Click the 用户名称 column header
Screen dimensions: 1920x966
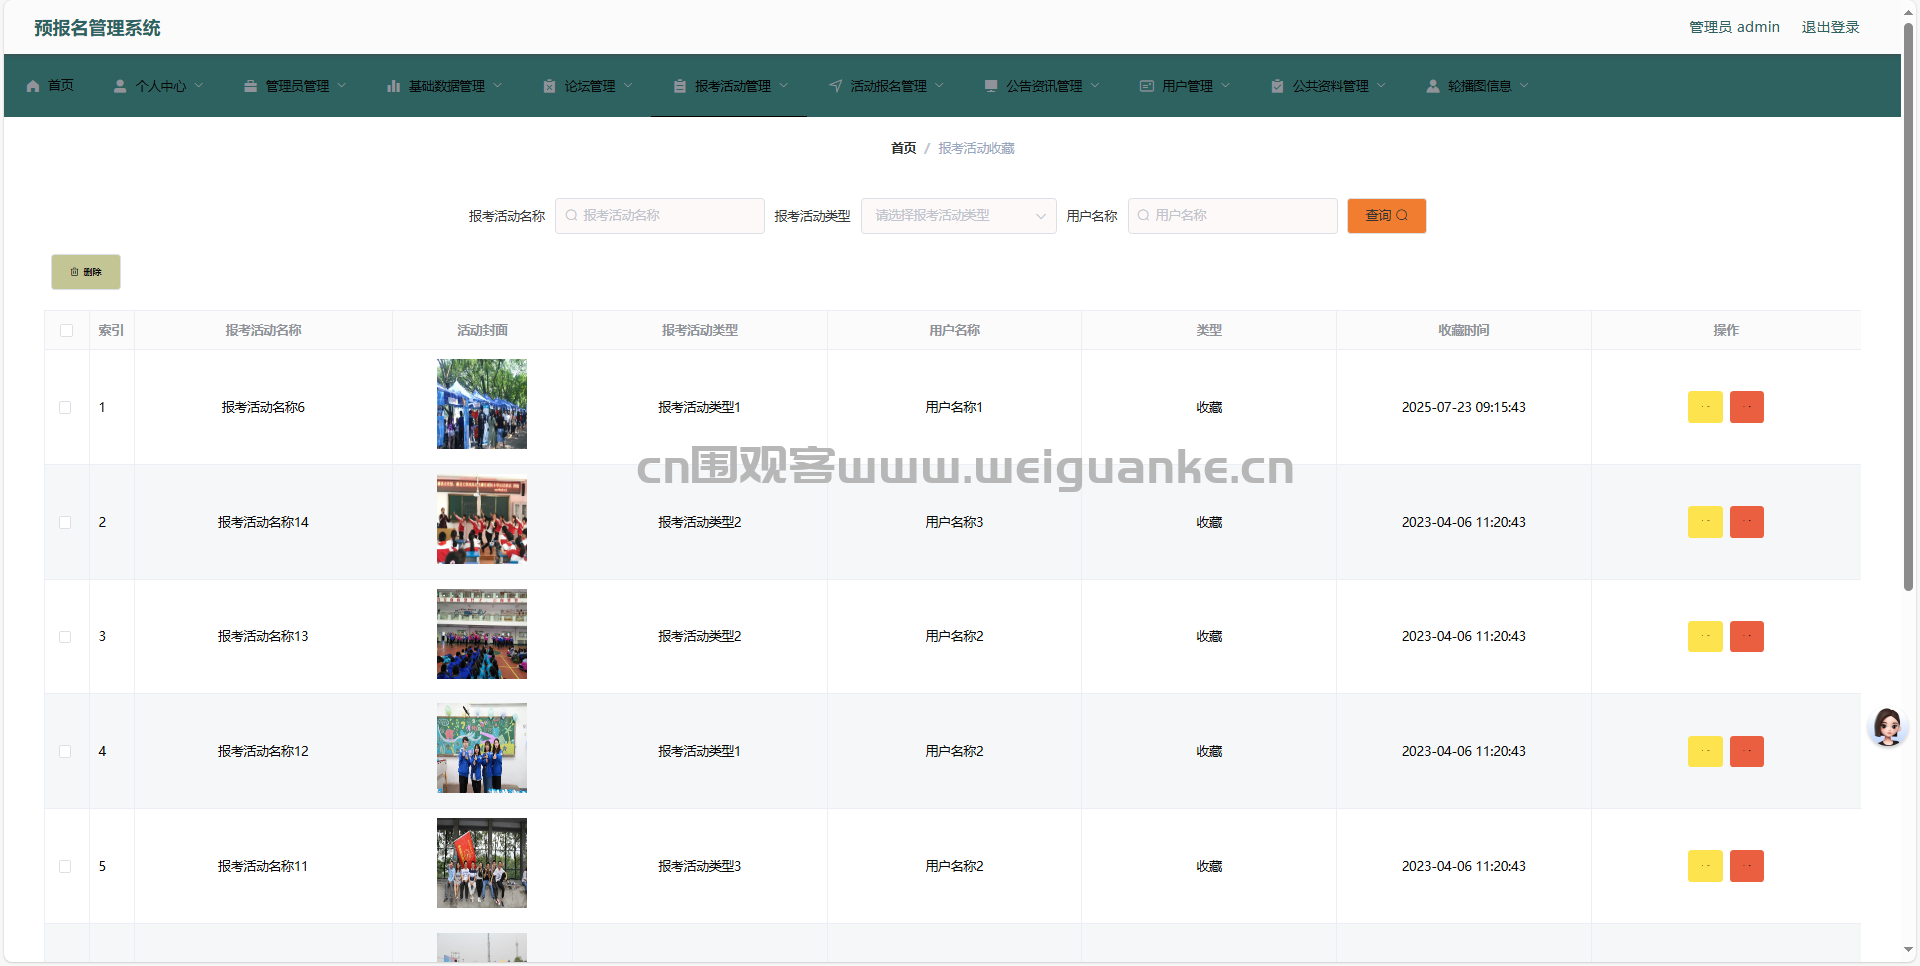(x=954, y=330)
